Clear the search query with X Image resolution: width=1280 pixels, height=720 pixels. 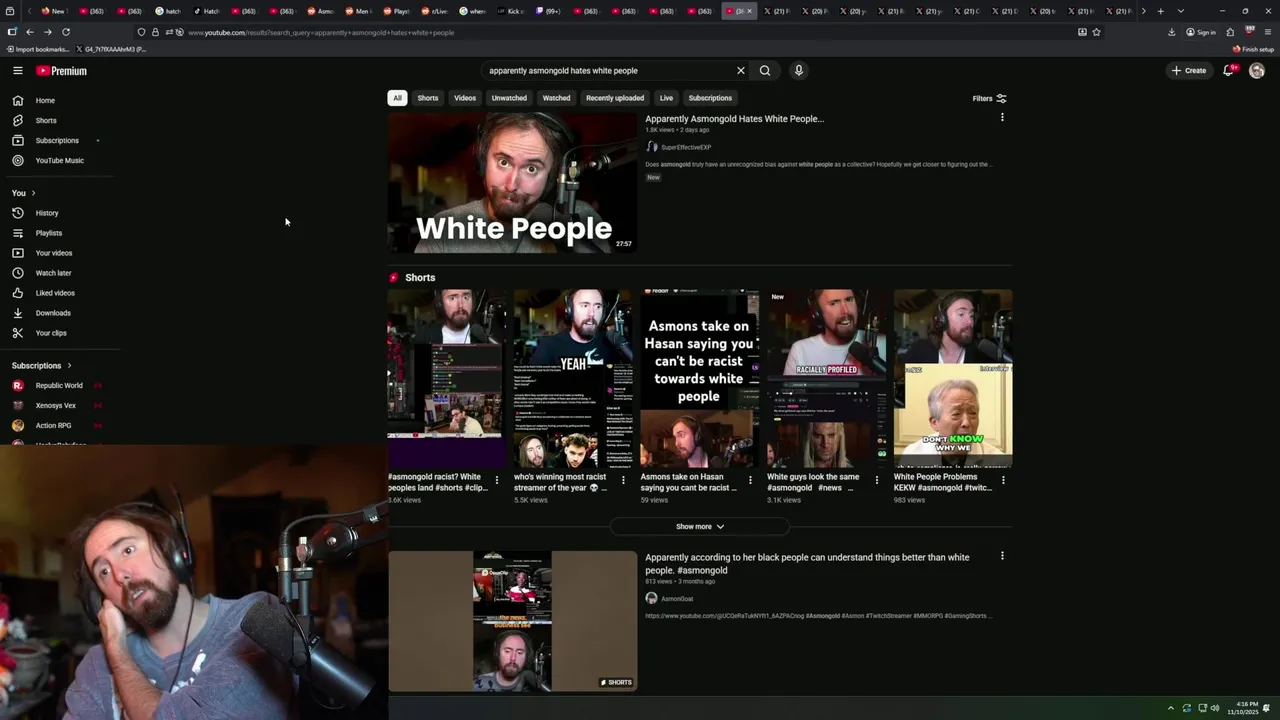(741, 71)
